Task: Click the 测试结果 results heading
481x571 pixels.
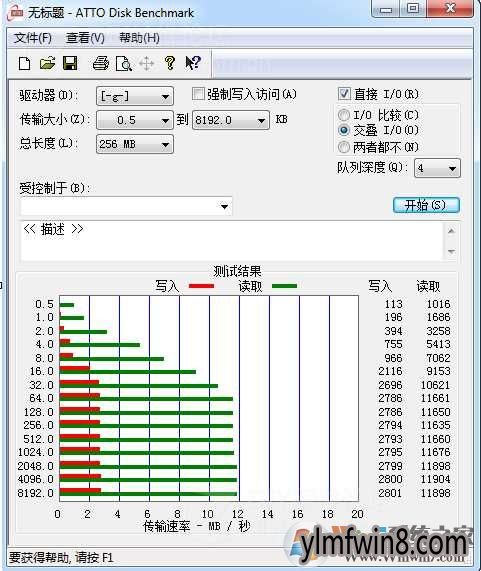Action: coord(237,271)
